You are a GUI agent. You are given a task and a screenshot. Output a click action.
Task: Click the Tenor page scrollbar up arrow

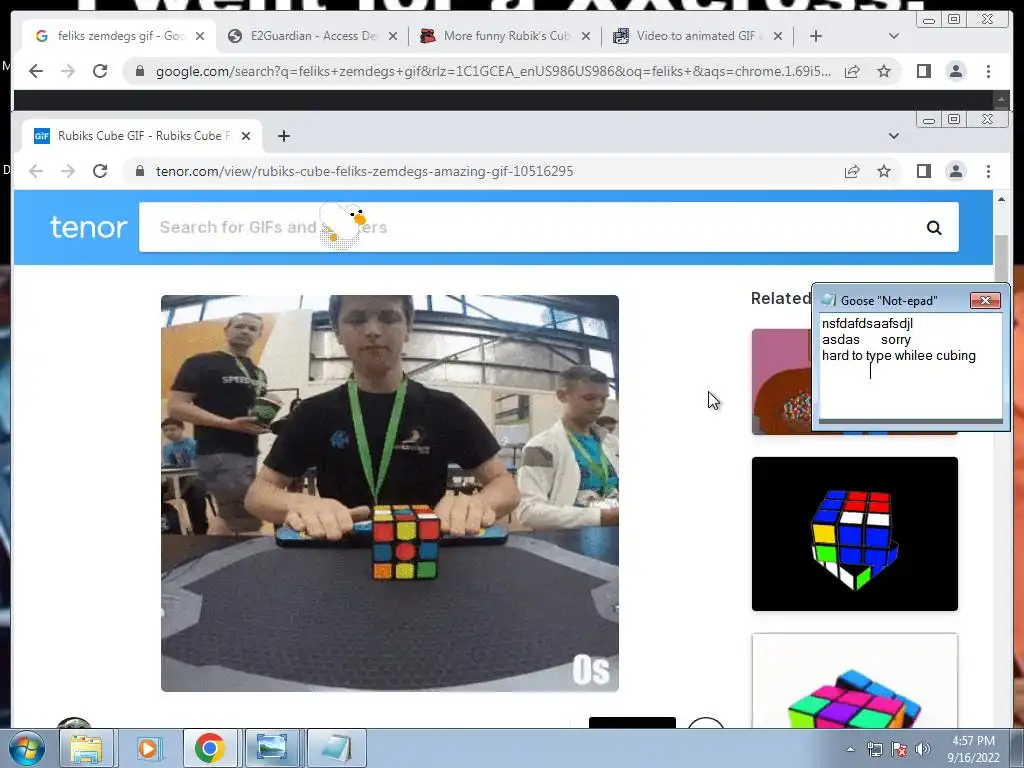click(1001, 199)
